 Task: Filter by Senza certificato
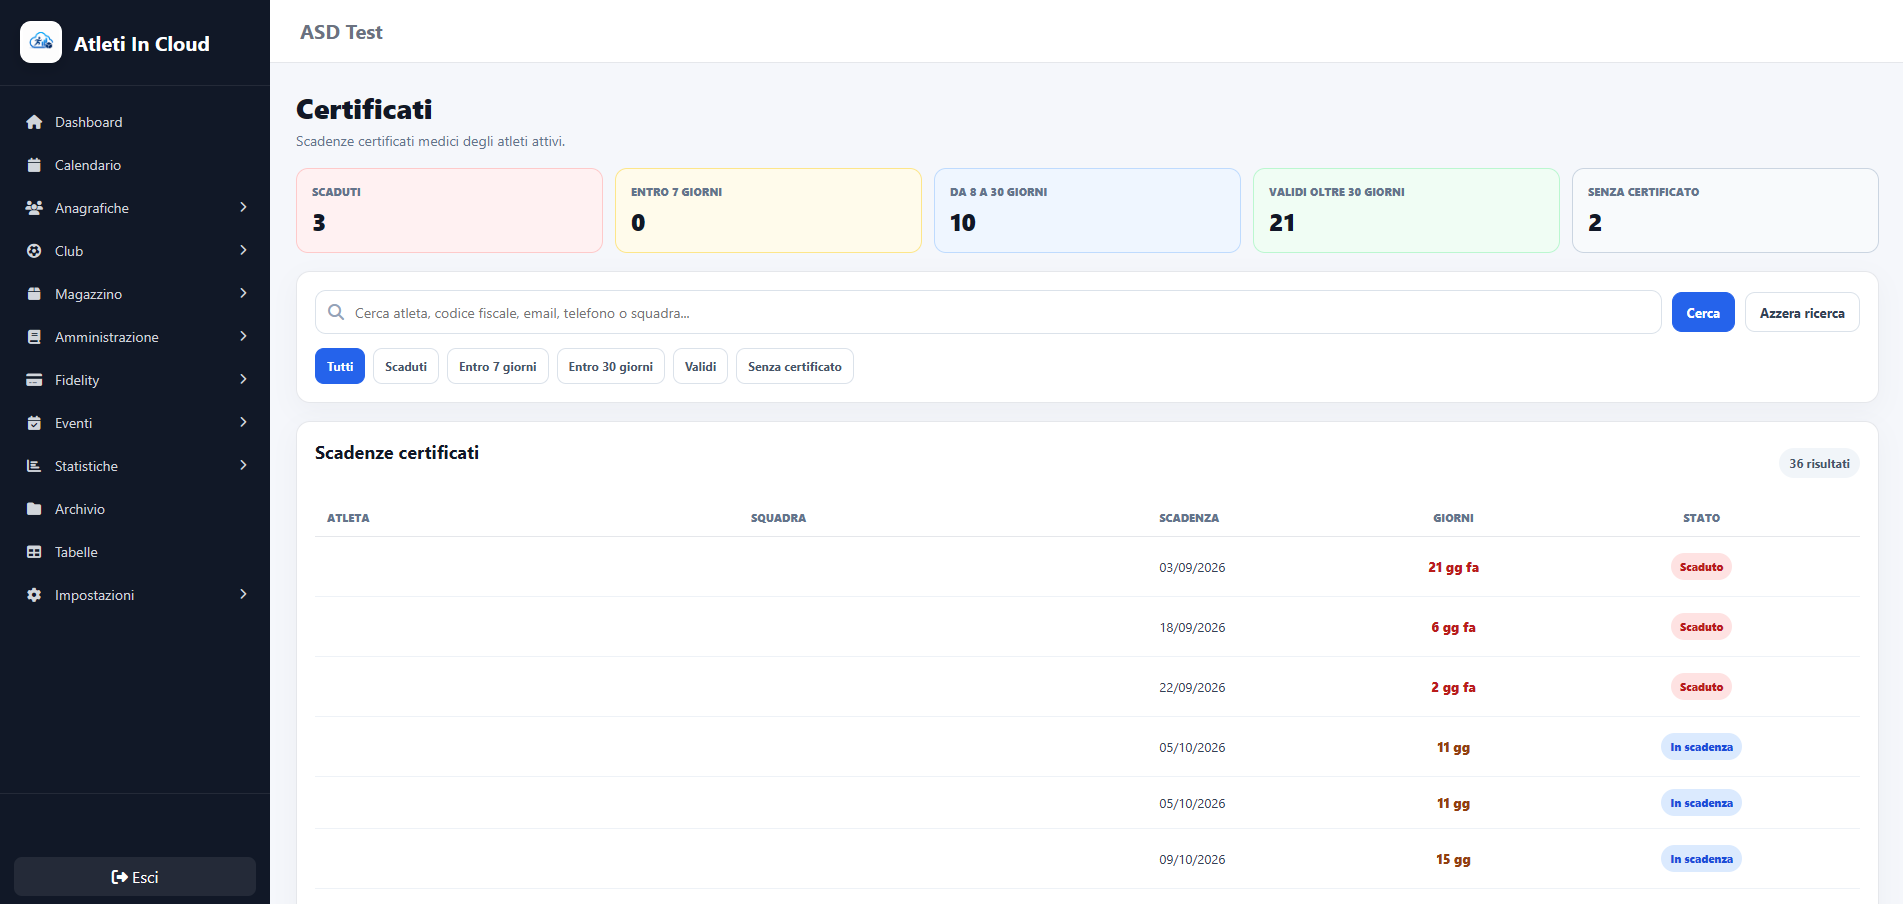point(795,366)
